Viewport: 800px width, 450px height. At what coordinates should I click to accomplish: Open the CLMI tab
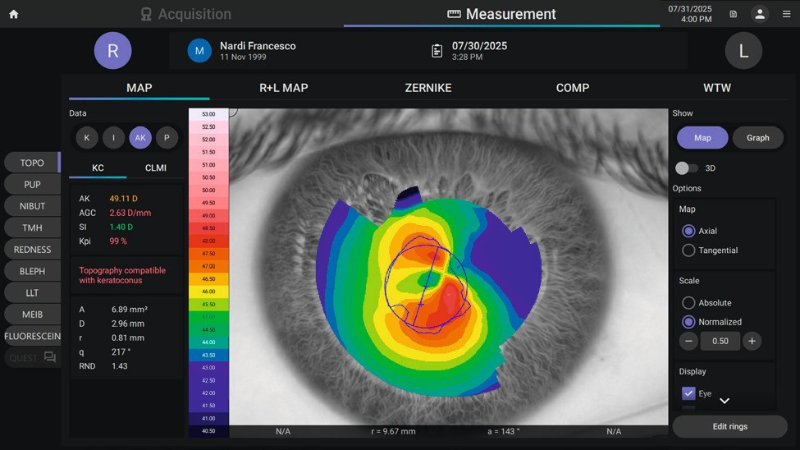coord(156,168)
